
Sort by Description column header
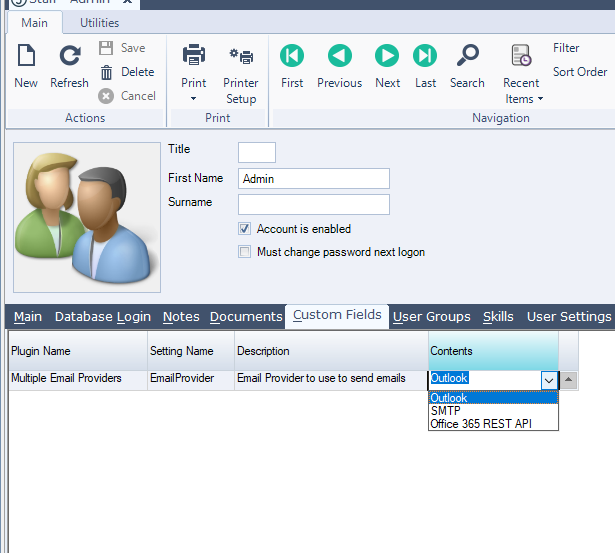331,351
